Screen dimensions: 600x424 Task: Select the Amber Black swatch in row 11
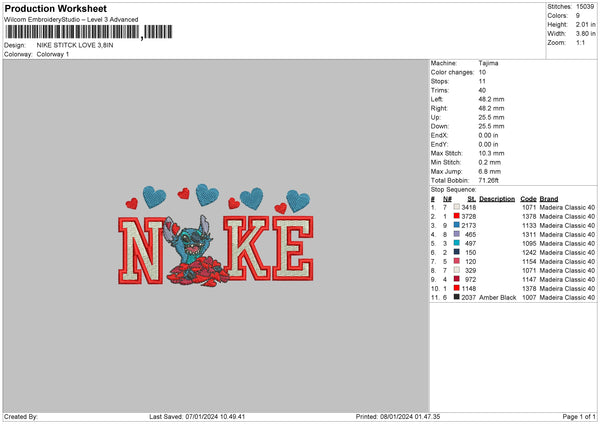(457, 297)
